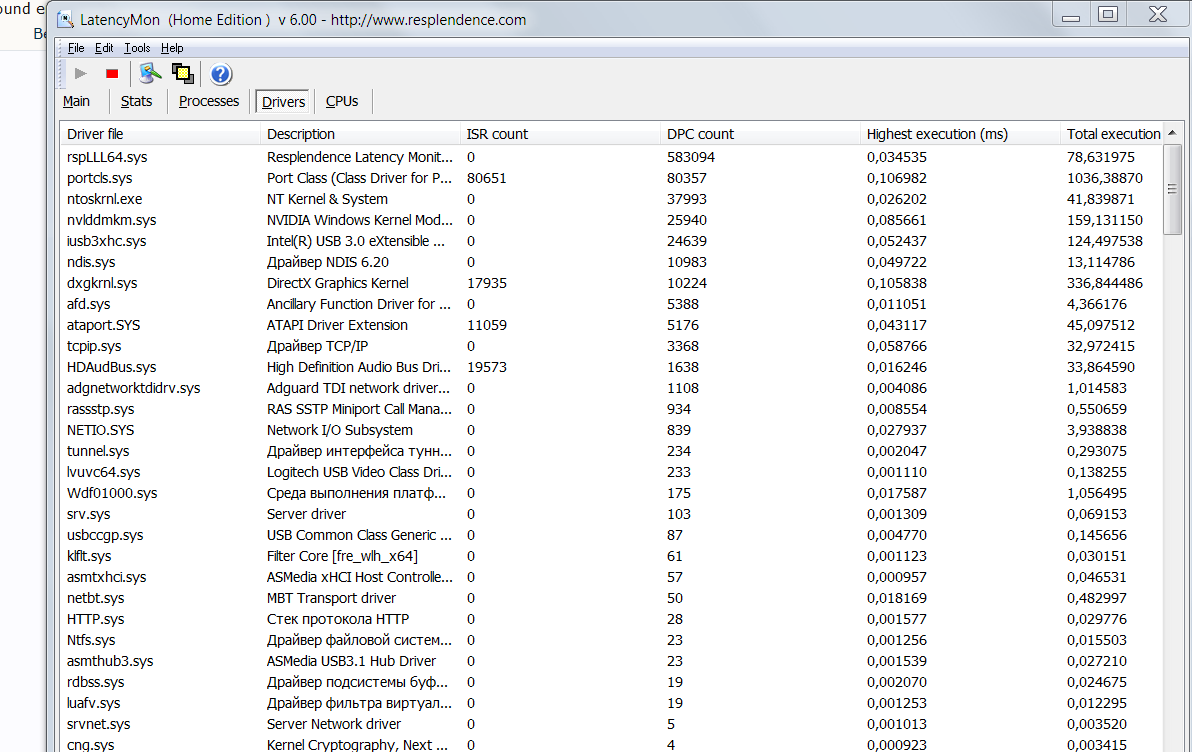Select the asmthub3.sys driver row
This screenshot has width=1192, height=752.
612,662
